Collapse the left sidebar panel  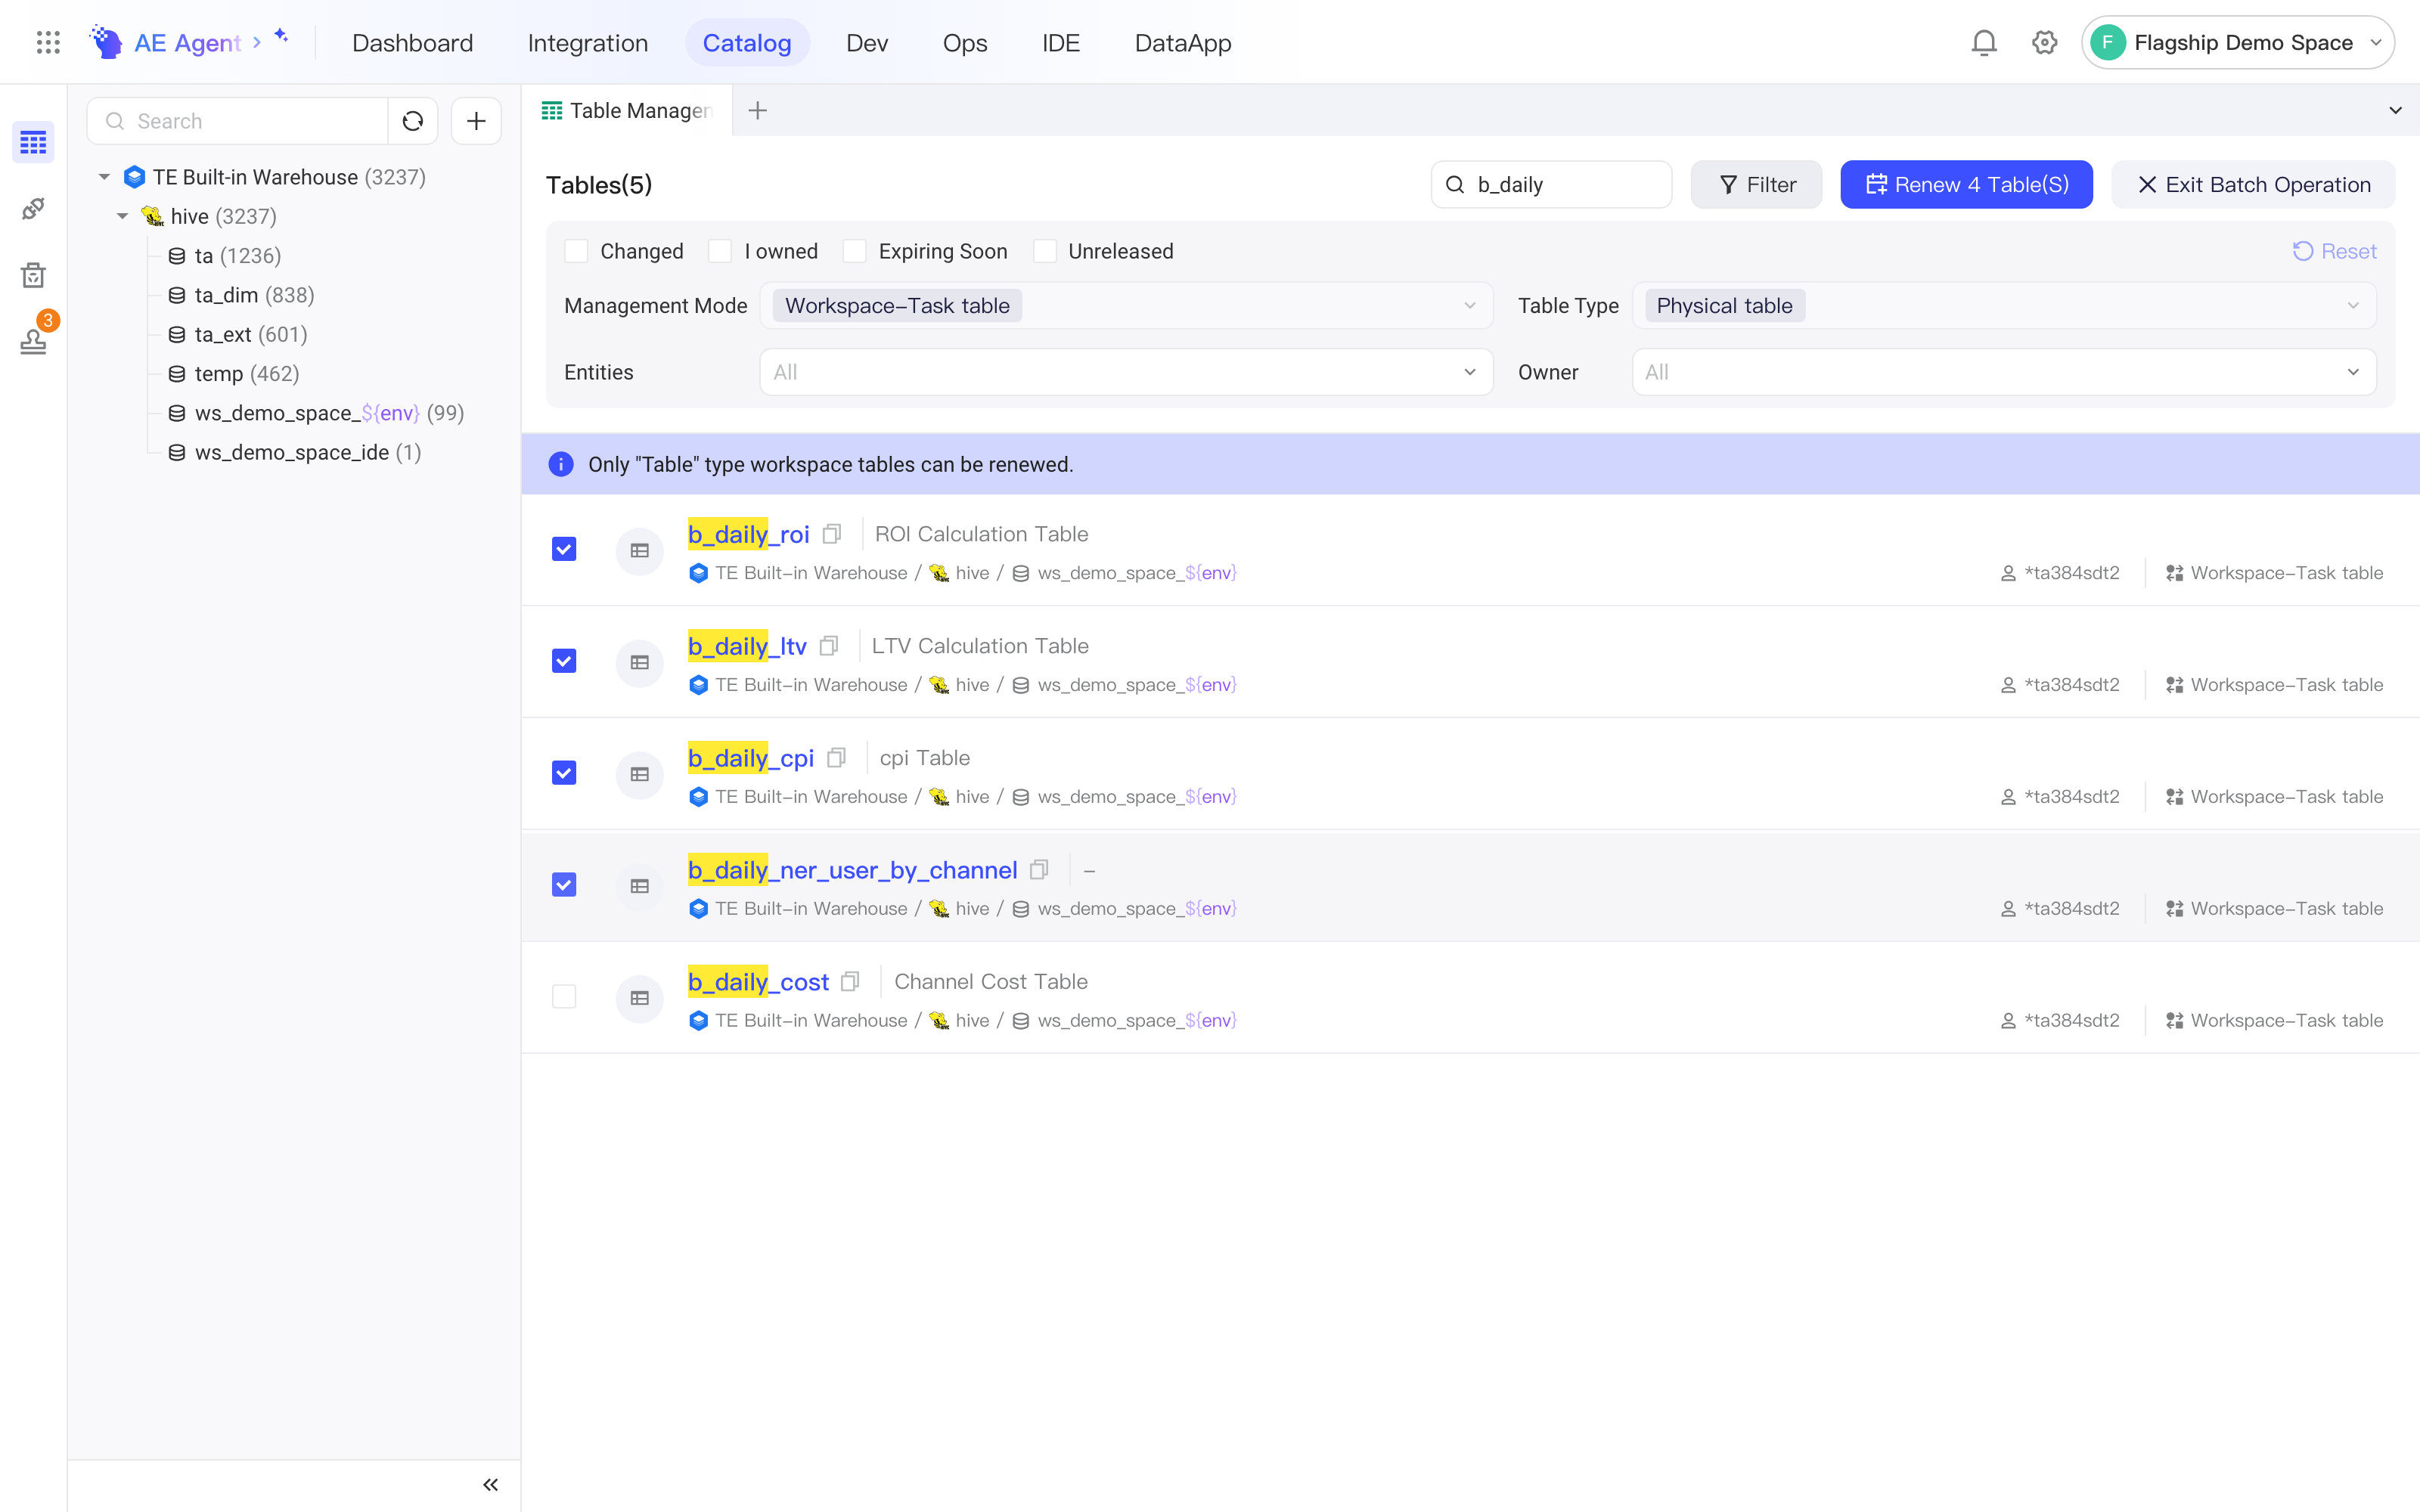(x=490, y=1485)
